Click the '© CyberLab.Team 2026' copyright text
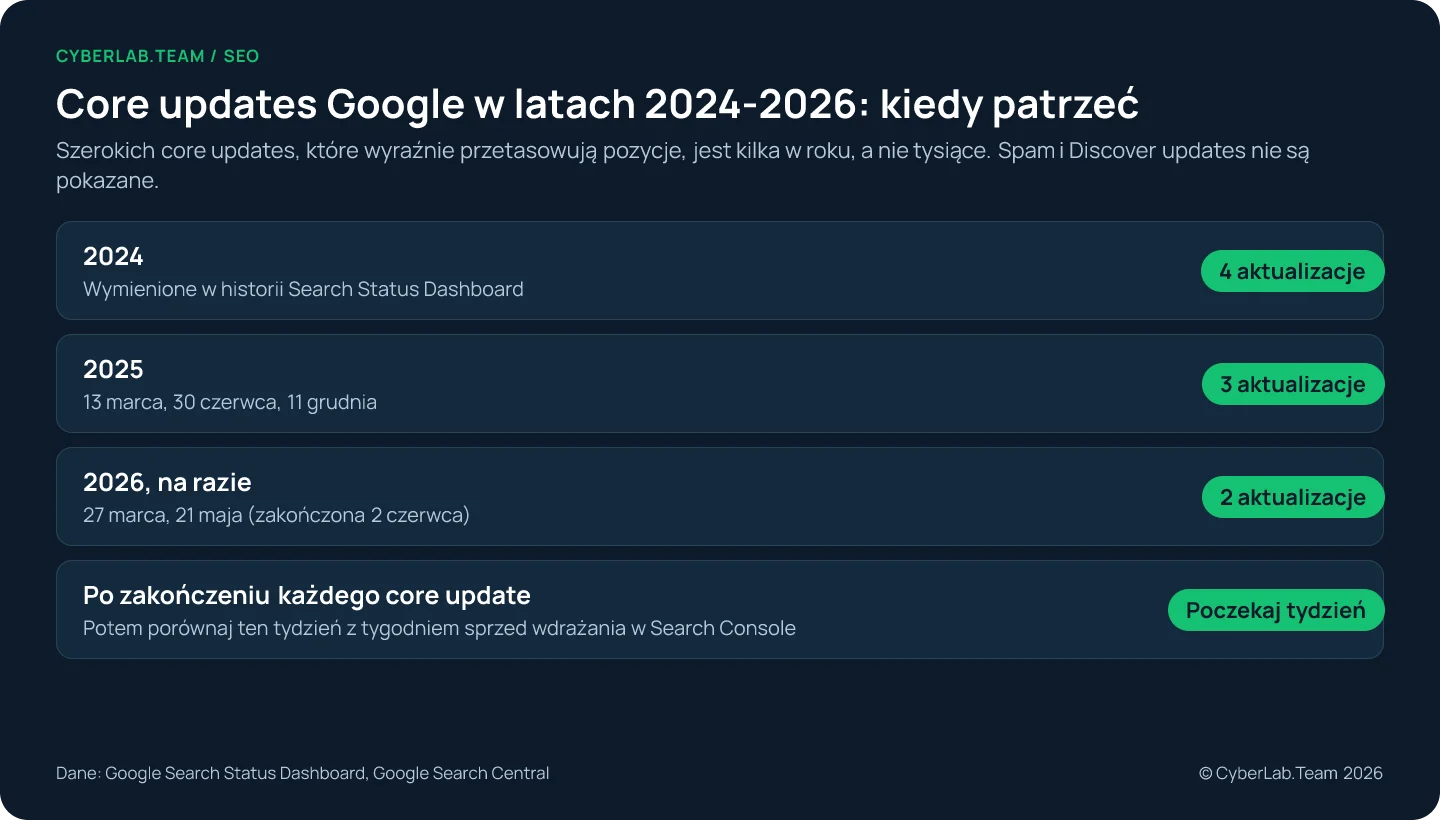Image resolution: width=1440 pixels, height=820 pixels. click(x=1291, y=773)
